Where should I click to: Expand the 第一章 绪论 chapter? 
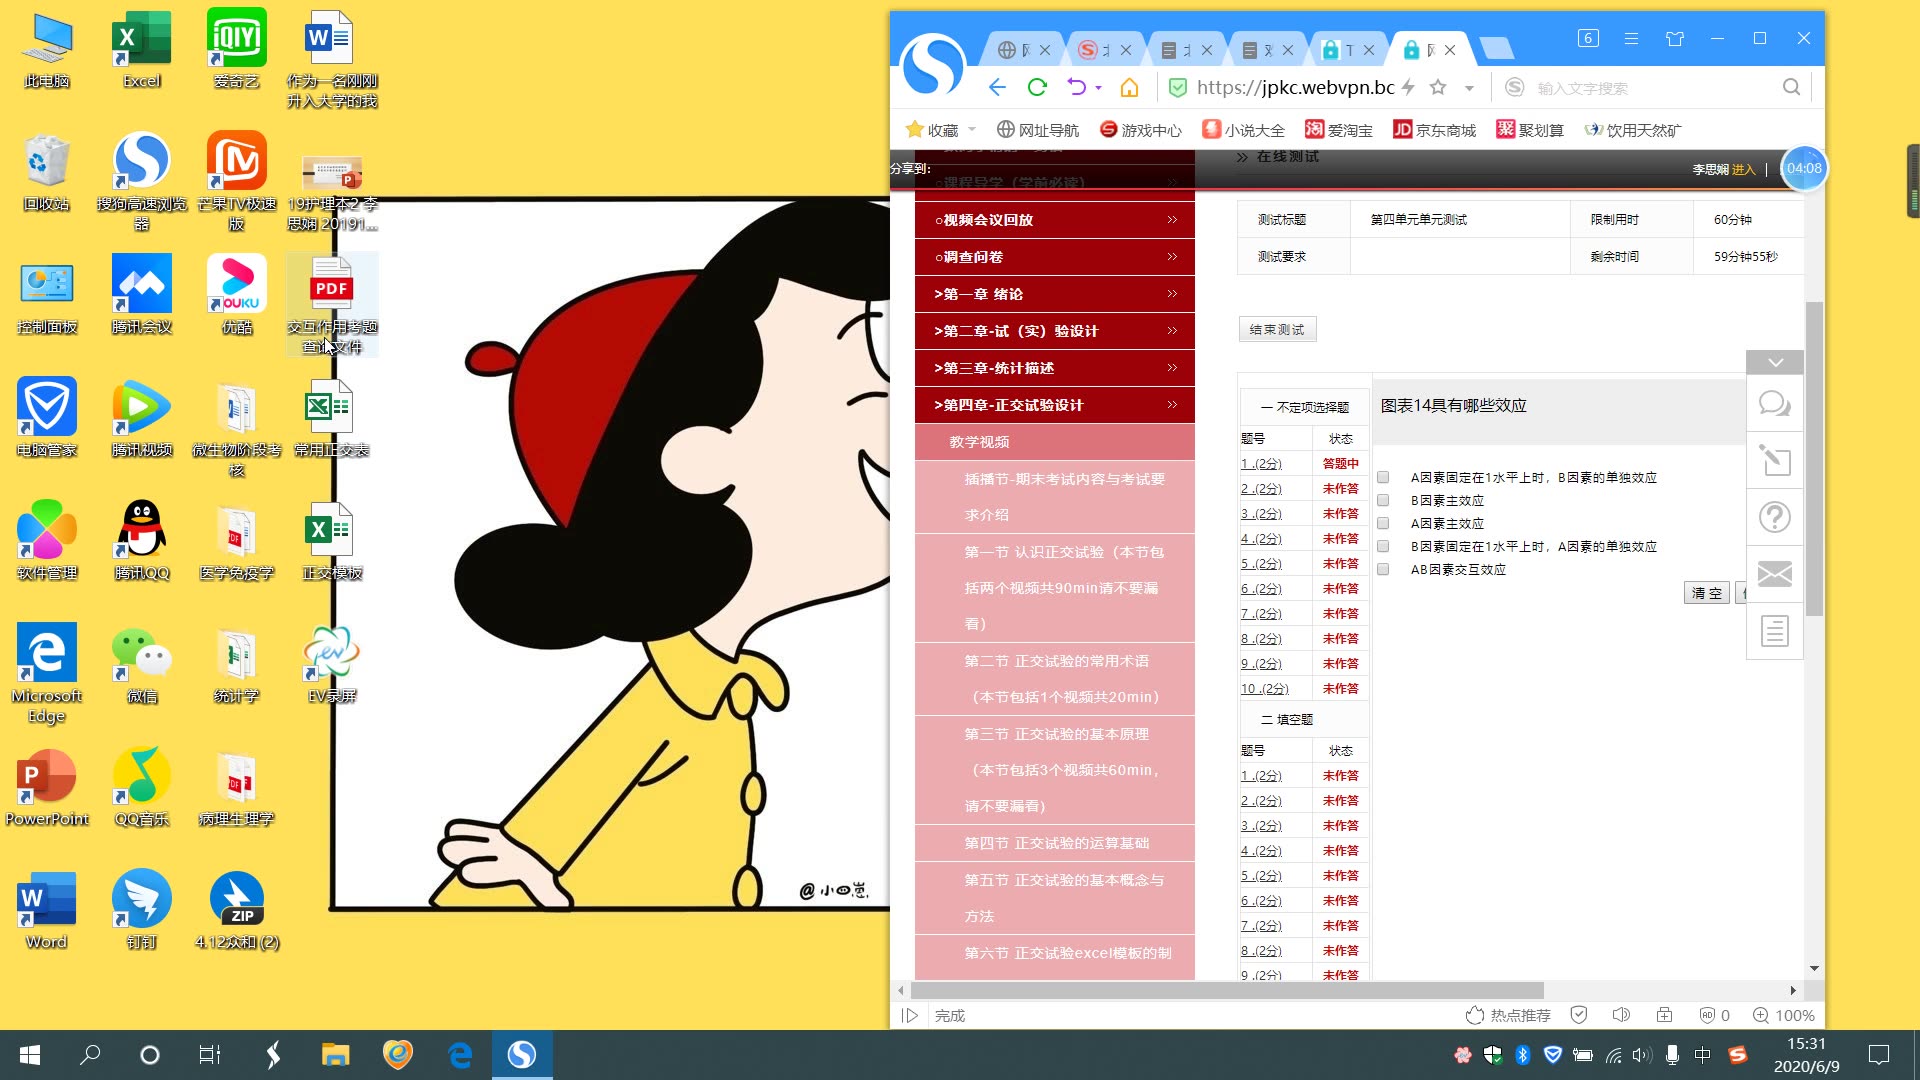[1054, 294]
